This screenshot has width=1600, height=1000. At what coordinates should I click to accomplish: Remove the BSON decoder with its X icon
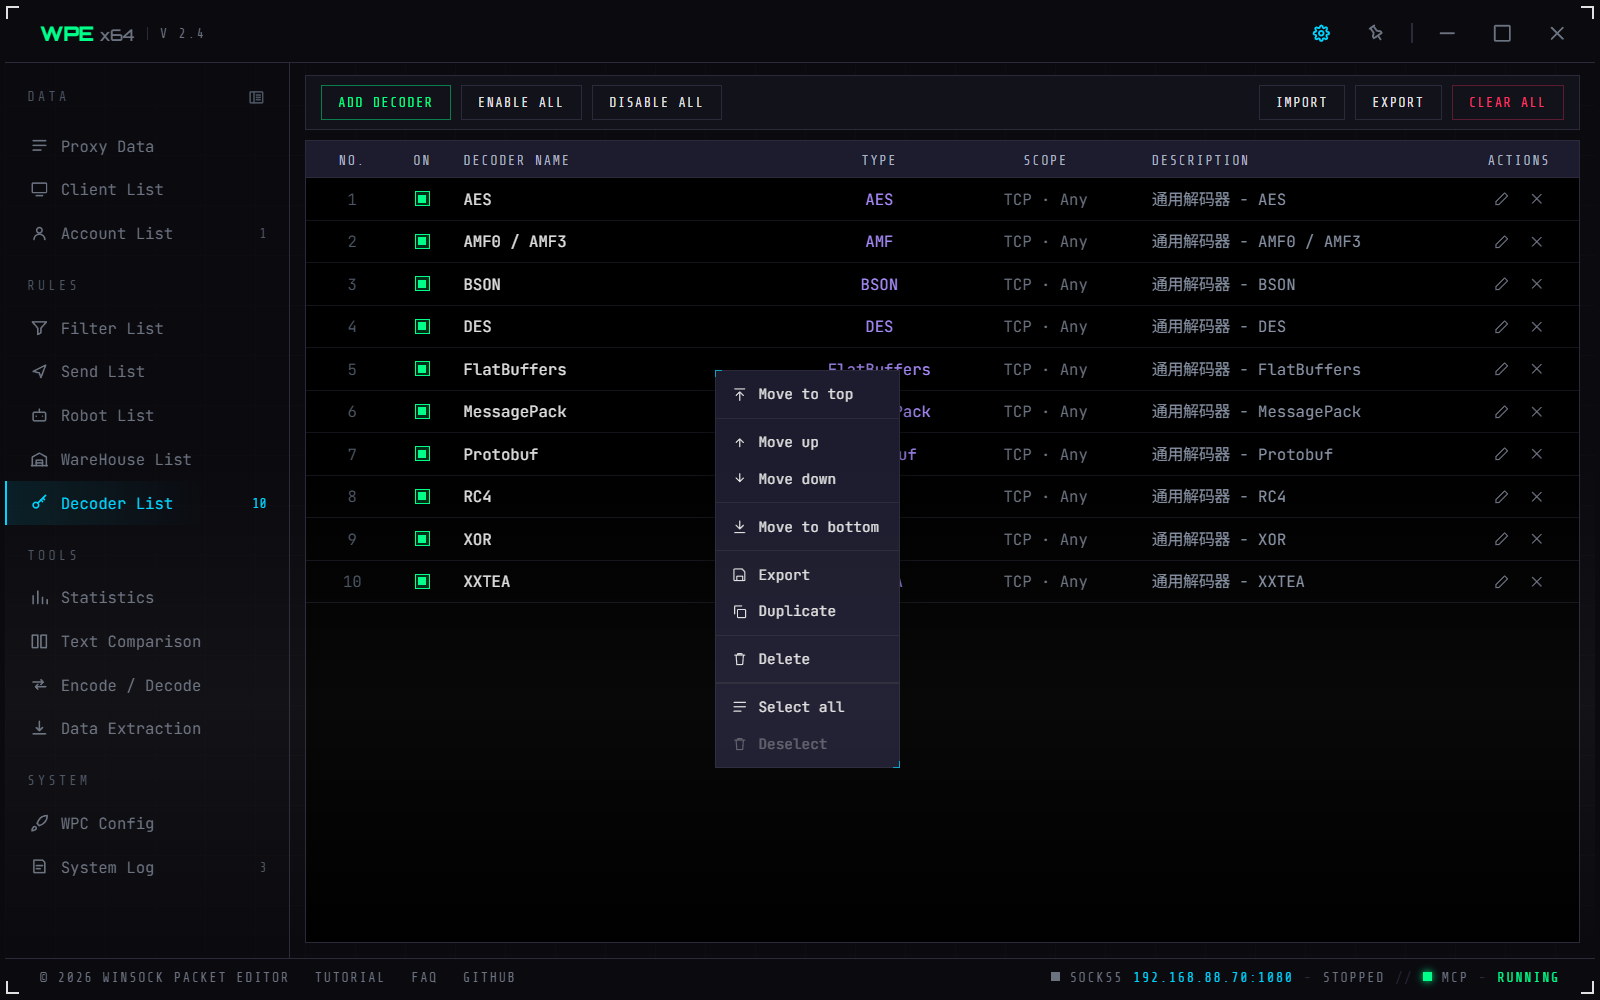click(x=1537, y=284)
